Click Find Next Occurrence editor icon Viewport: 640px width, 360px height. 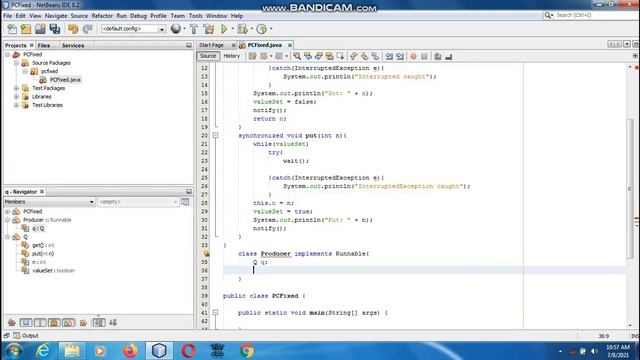pyautogui.click(x=318, y=56)
